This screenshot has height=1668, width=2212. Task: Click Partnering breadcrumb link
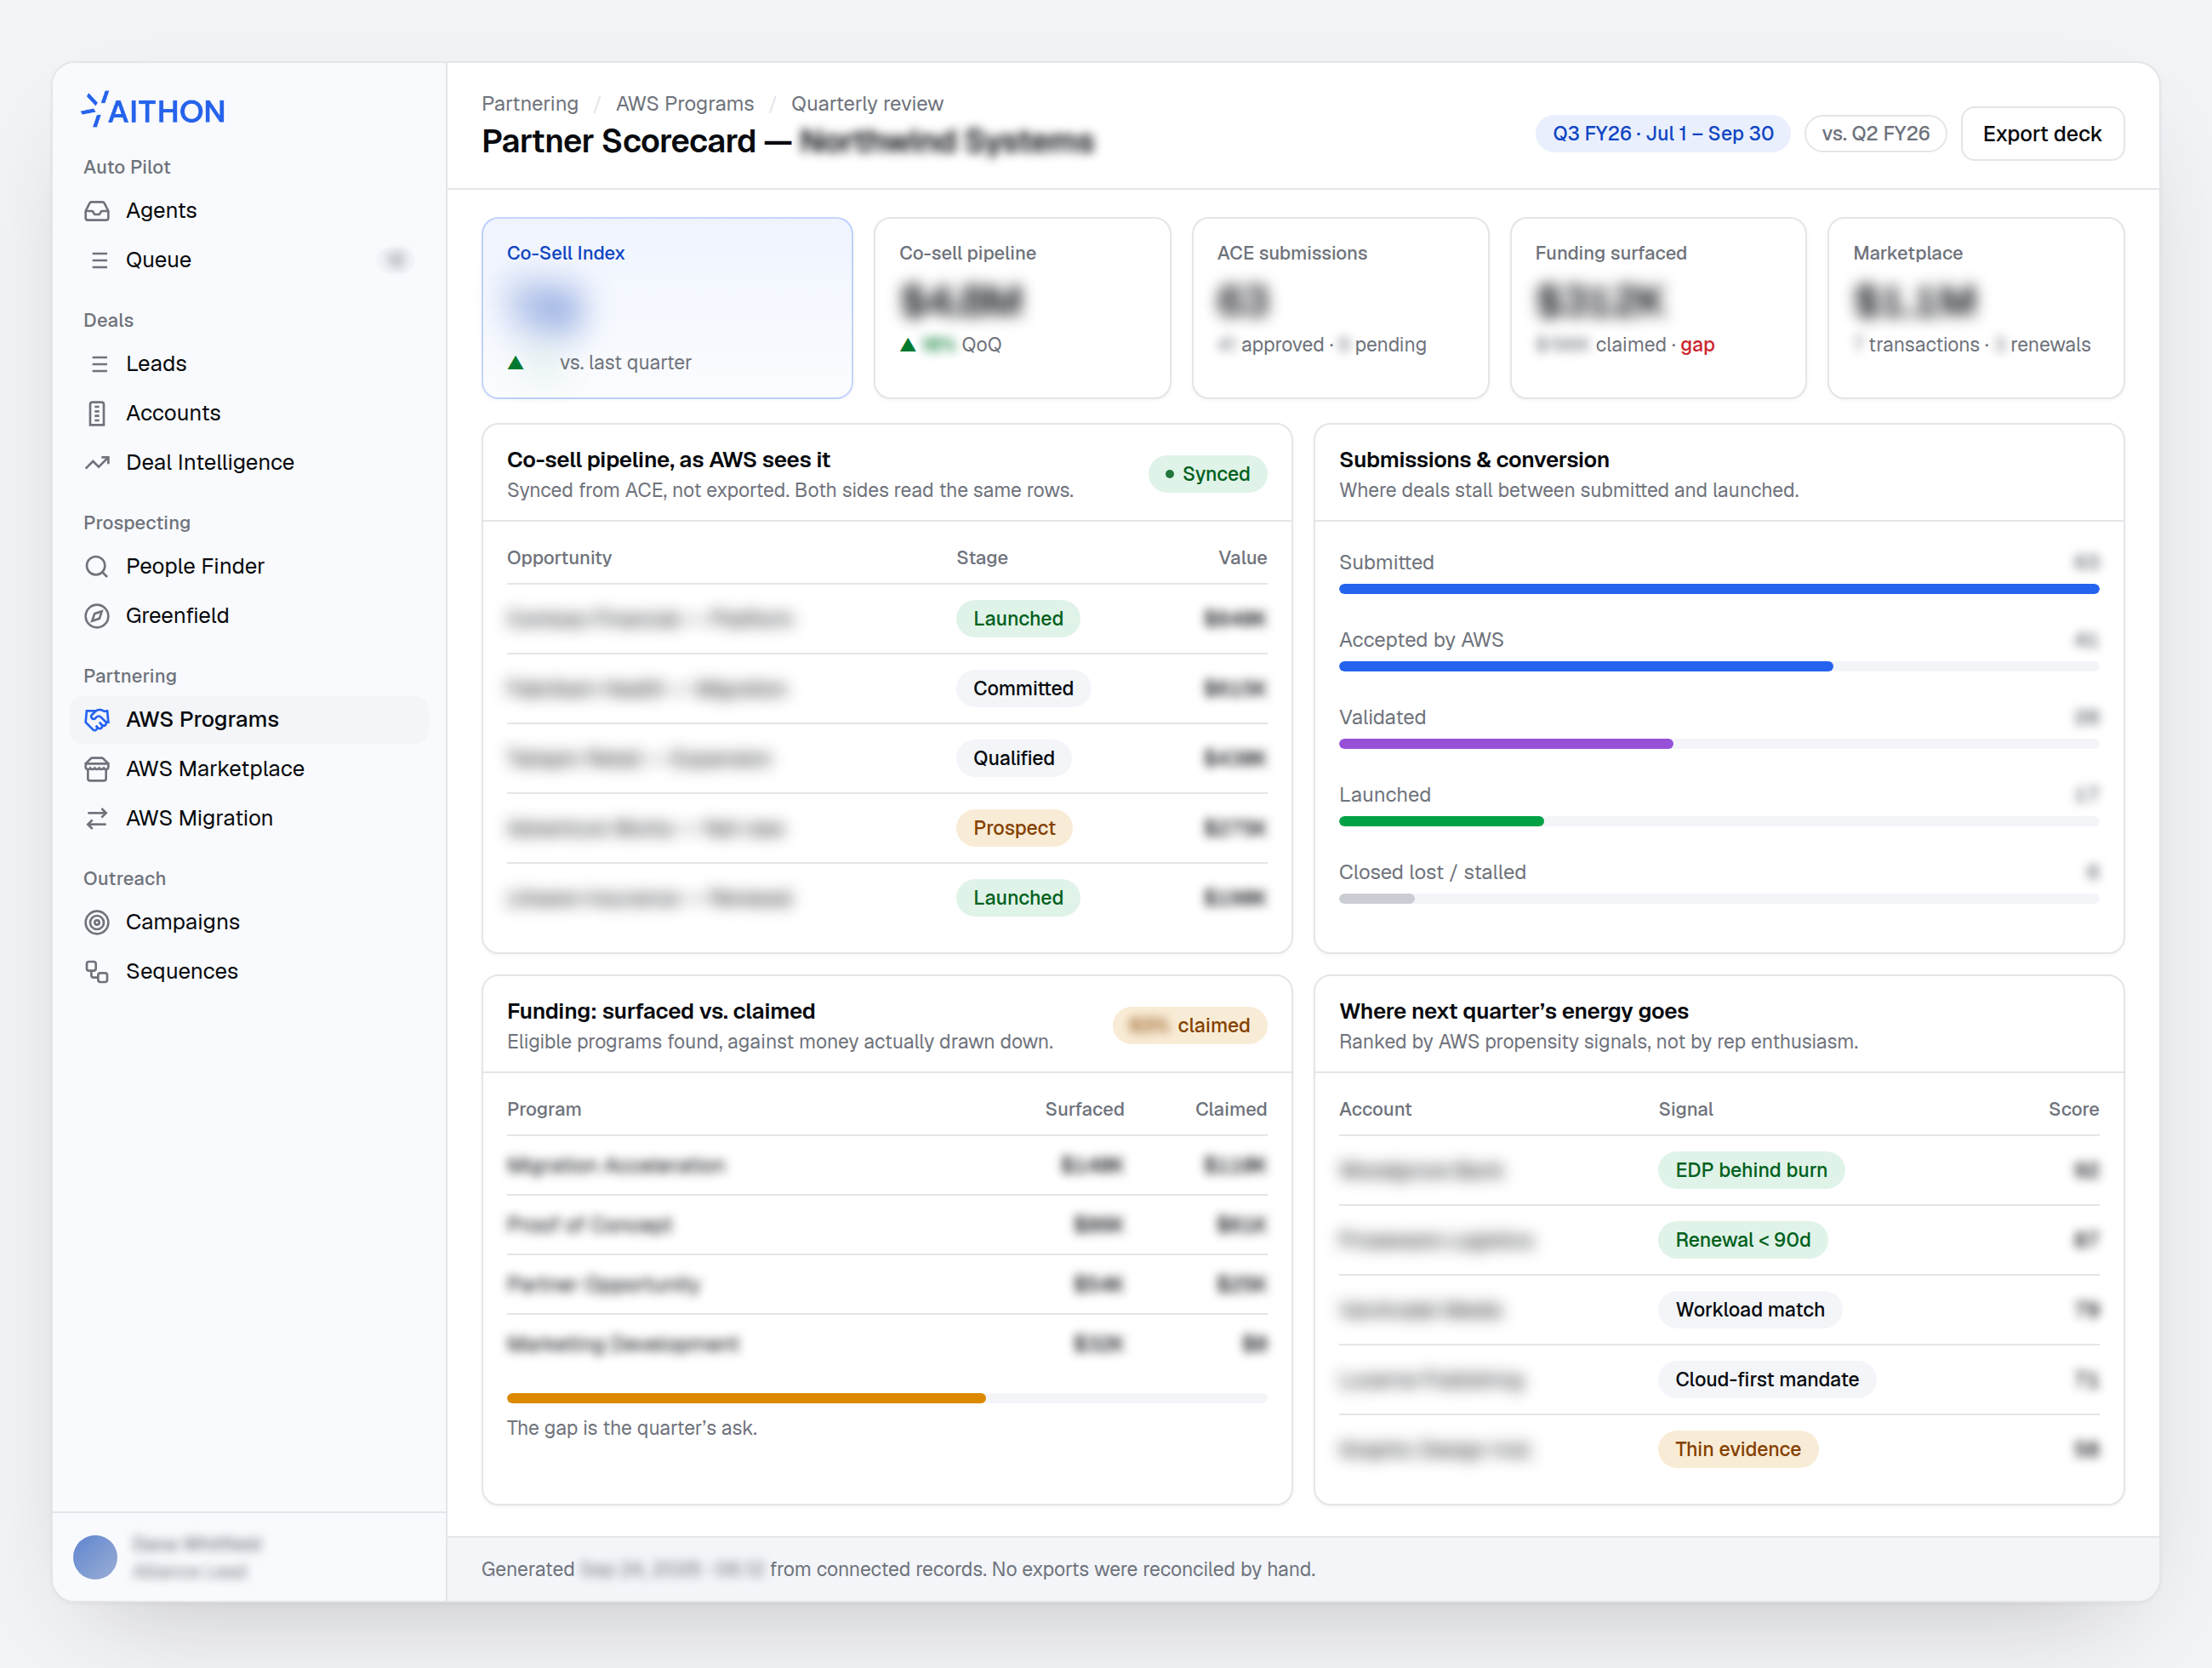(530, 104)
